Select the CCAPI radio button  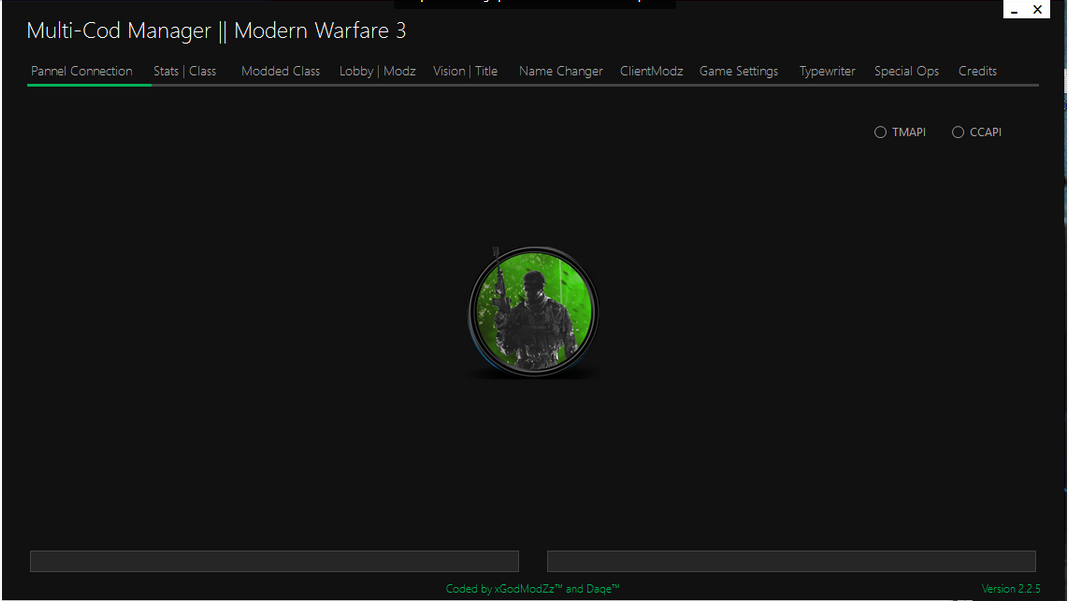pyautogui.click(x=958, y=131)
